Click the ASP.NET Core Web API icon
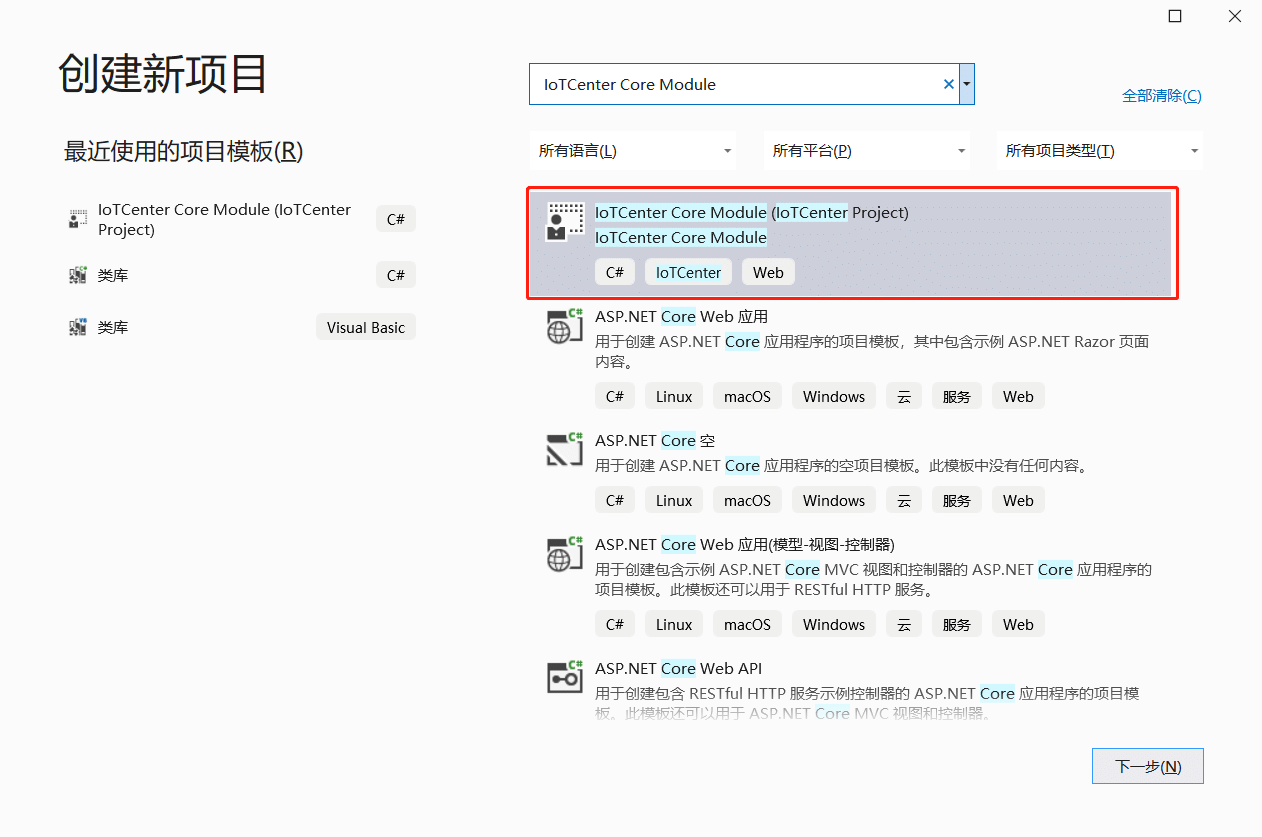1262x837 pixels. pyautogui.click(x=564, y=677)
